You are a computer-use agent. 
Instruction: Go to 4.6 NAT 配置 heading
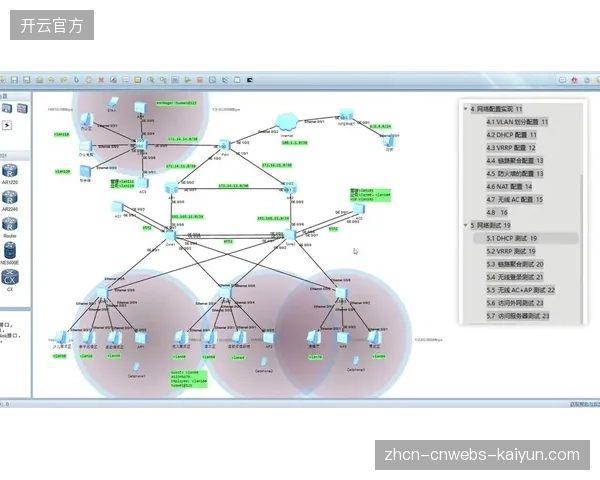509,186
